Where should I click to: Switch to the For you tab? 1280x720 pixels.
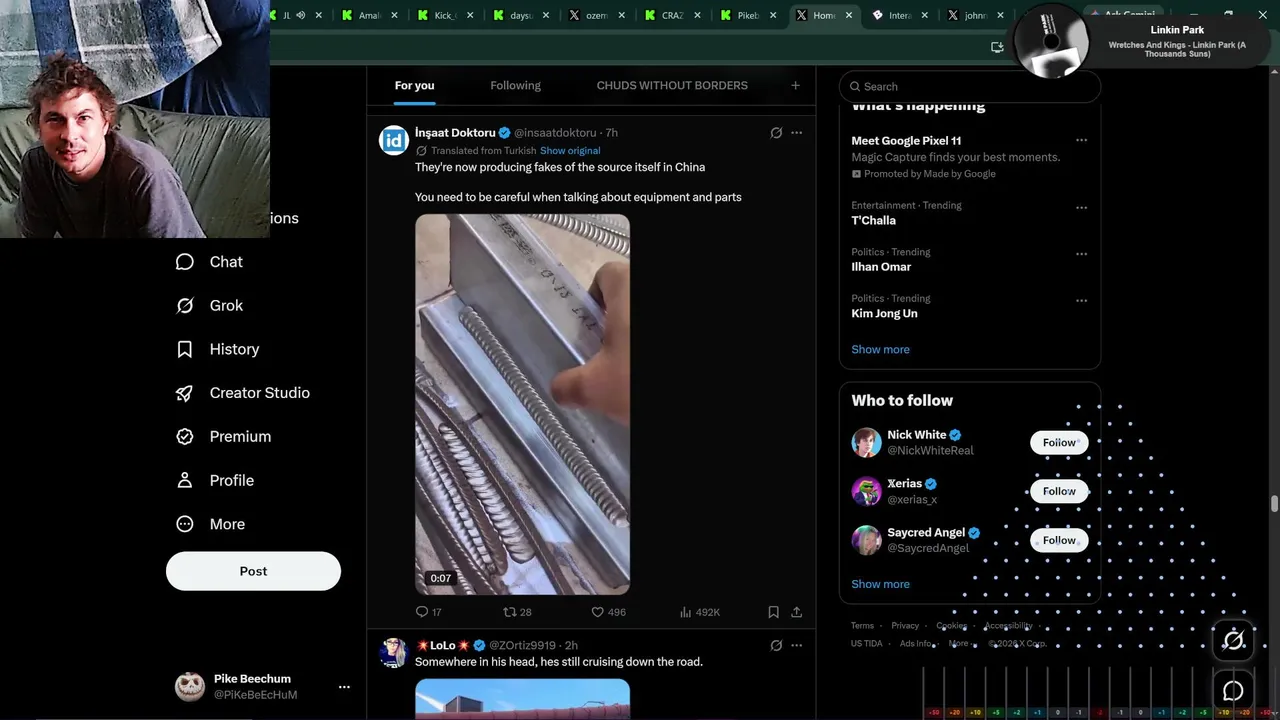(x=414, y=86)
